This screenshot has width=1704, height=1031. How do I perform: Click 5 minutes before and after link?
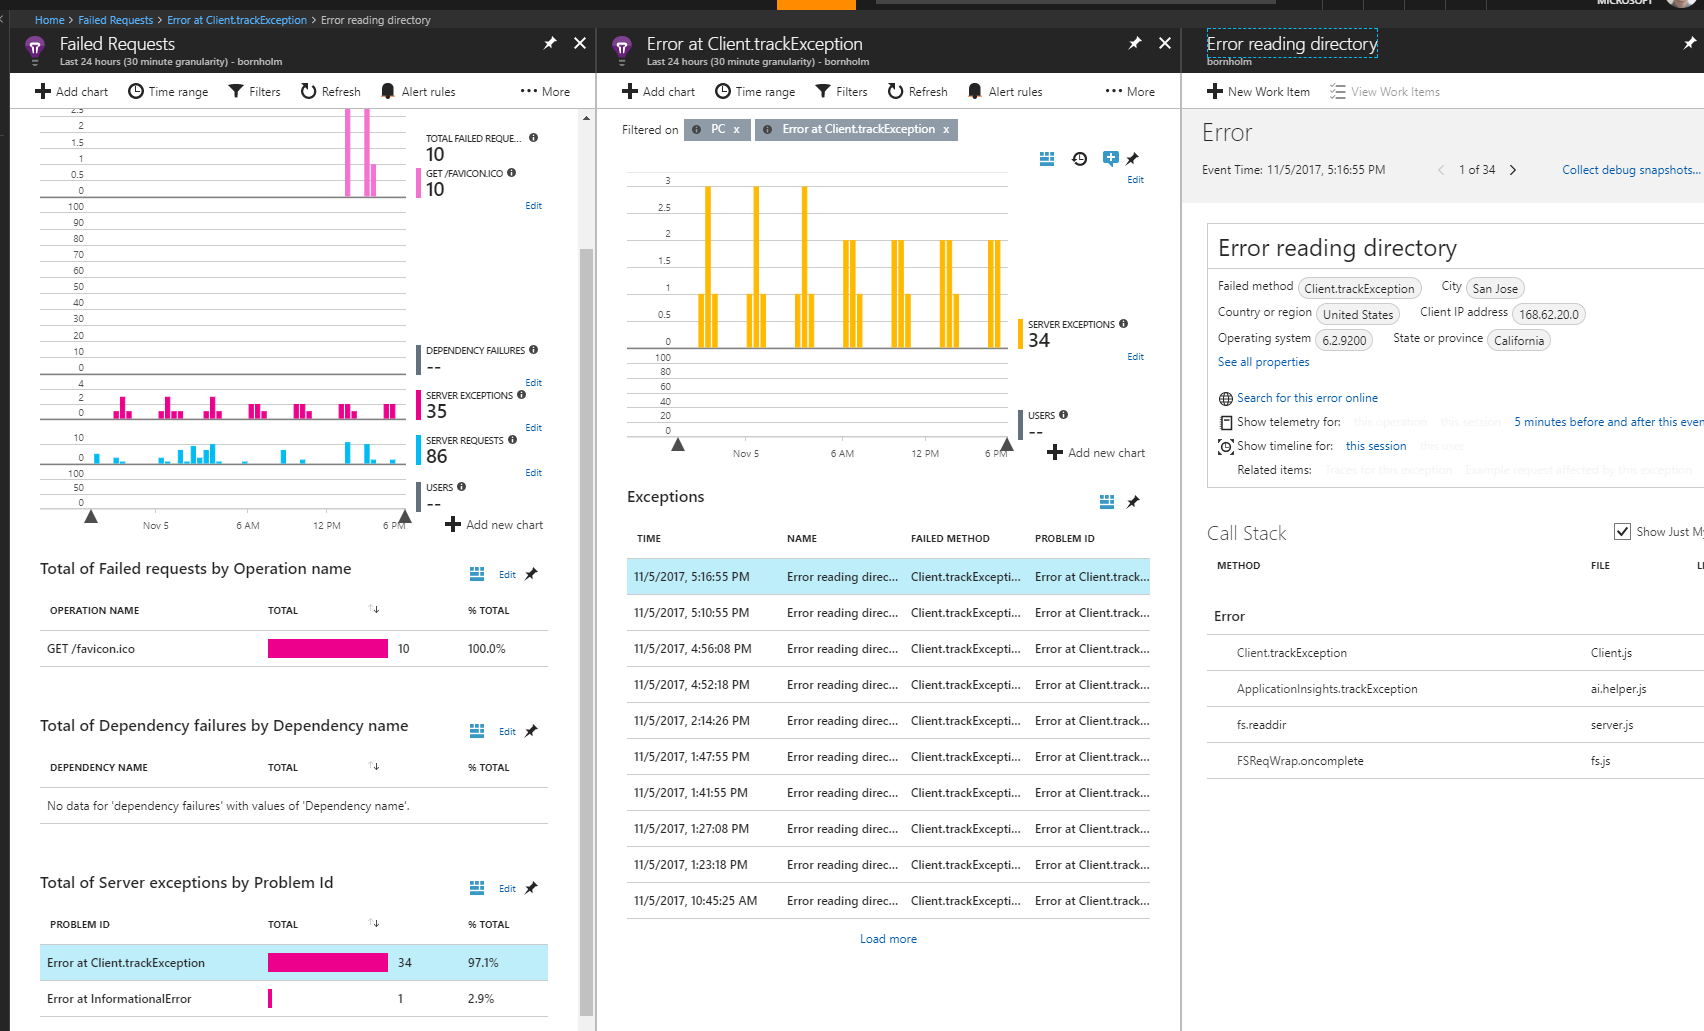(1608, 422)
